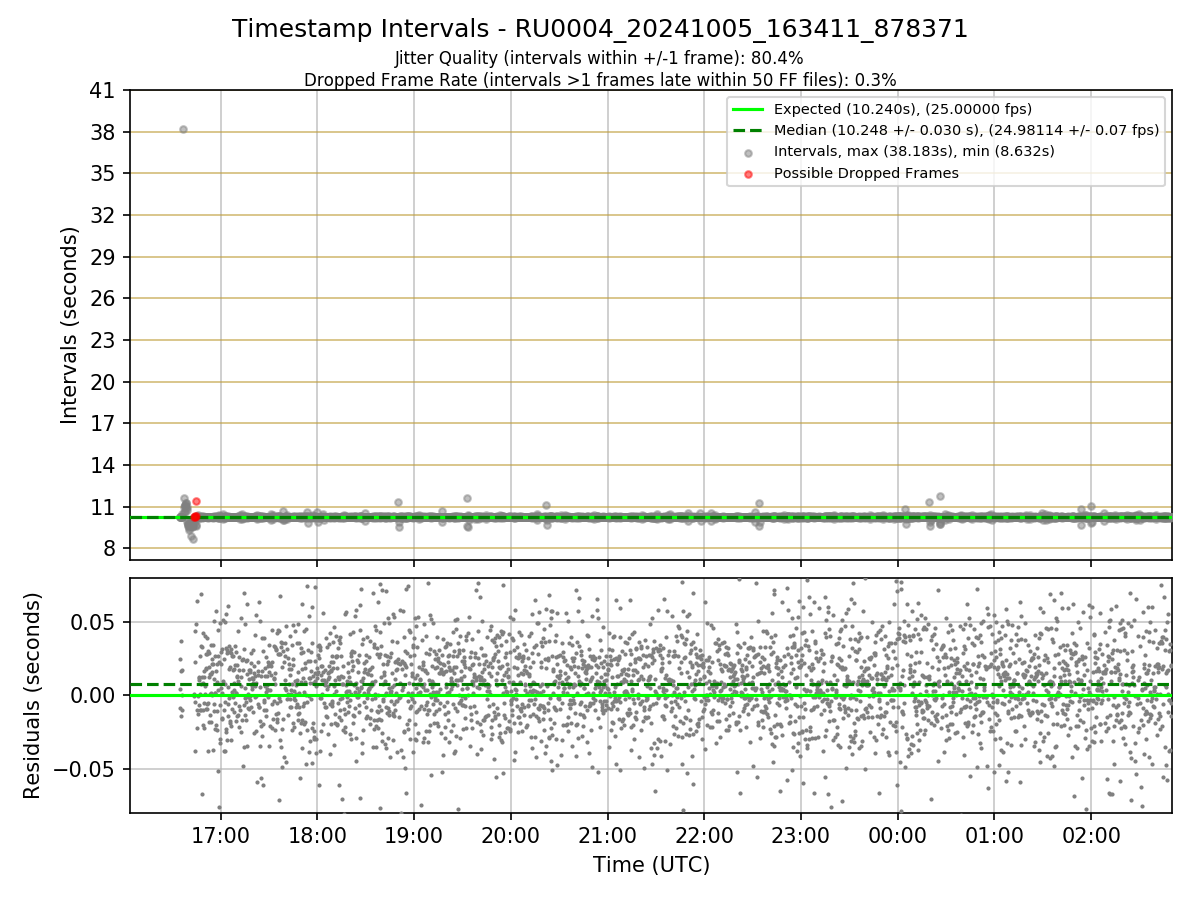Click the outlier data point near 38 seconds

coord(183,129)
